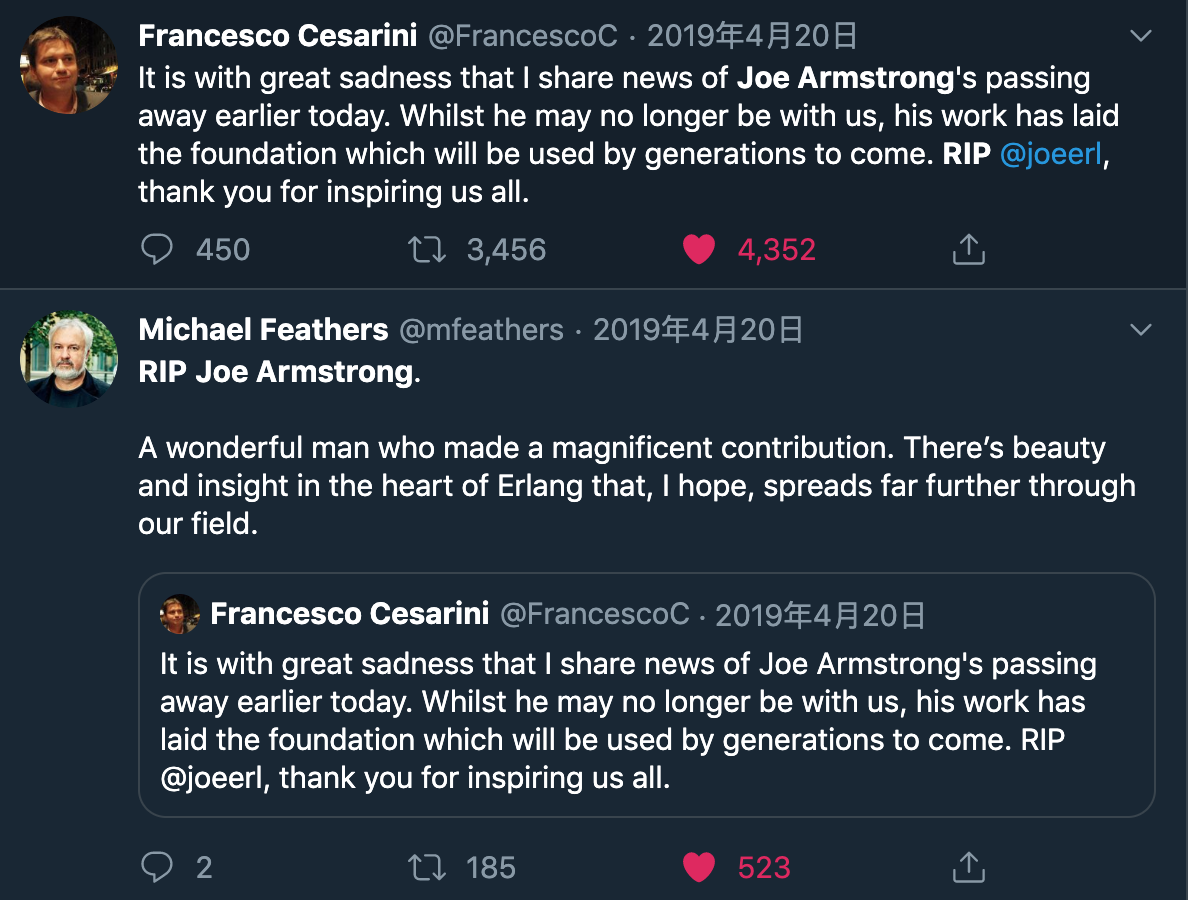Open more options chevron on Francesco's tweet
This screenshot has width=1188, height=900.
pos(1140,36)
